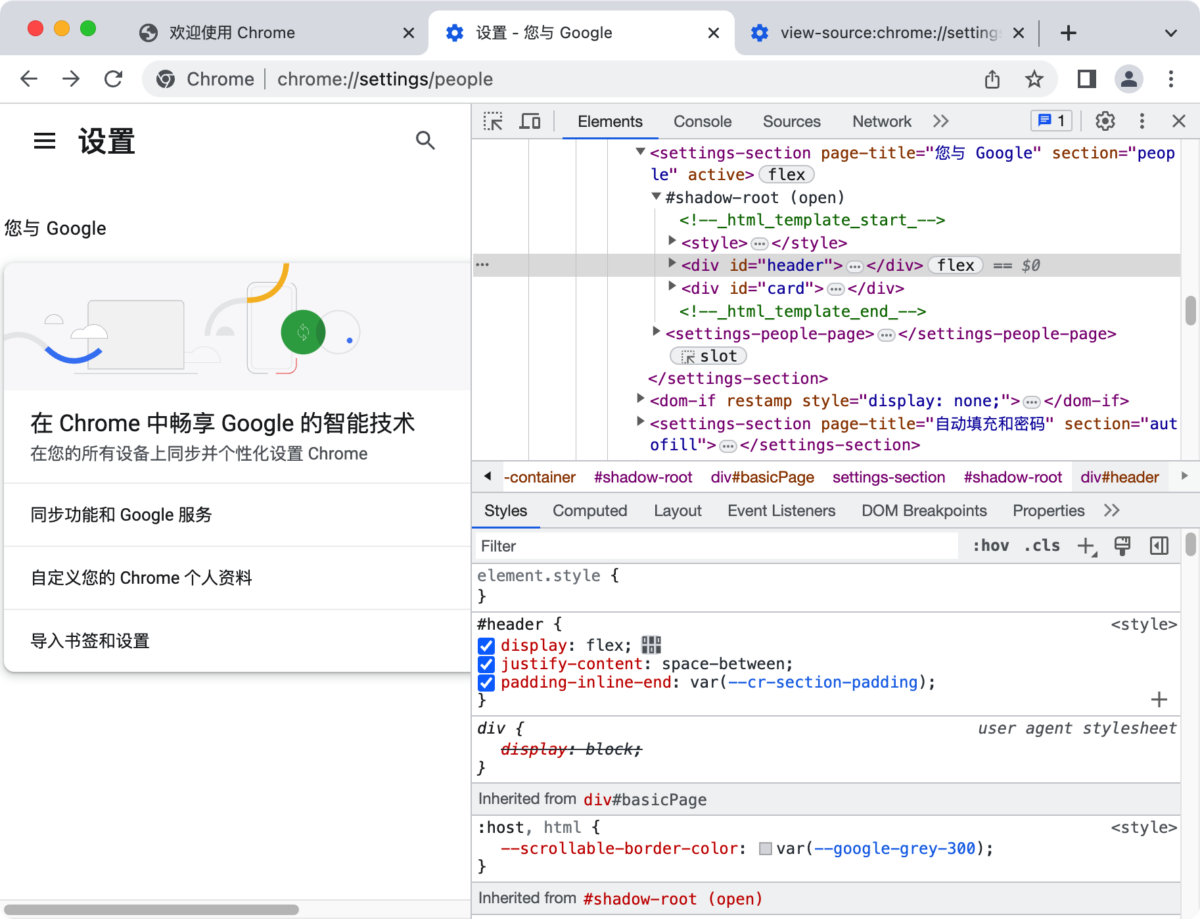Insert a declaration in the #header rule
Viewport: 1200px width, 919px height.
pyautogui.click(x=1159, y=699)
